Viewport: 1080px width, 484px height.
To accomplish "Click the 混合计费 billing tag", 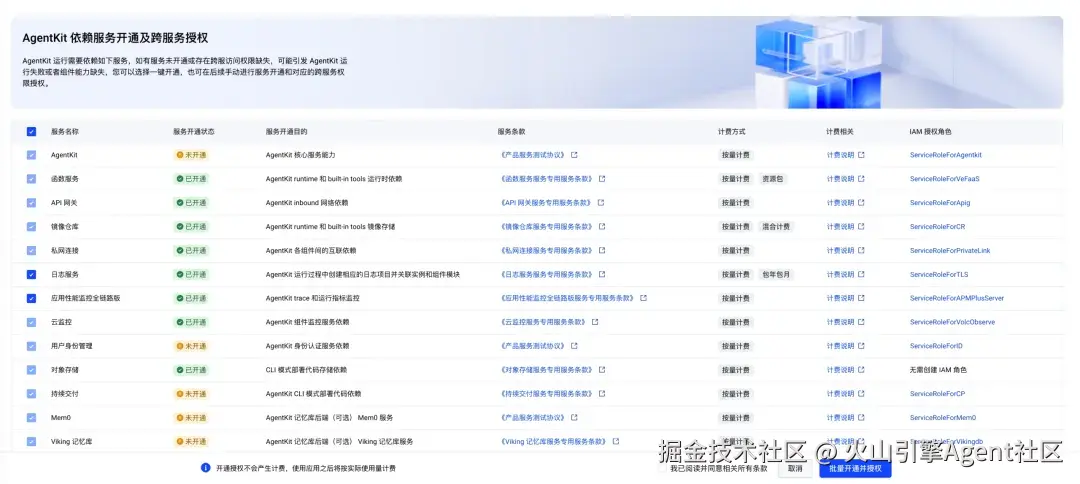I will click(776, 227).
